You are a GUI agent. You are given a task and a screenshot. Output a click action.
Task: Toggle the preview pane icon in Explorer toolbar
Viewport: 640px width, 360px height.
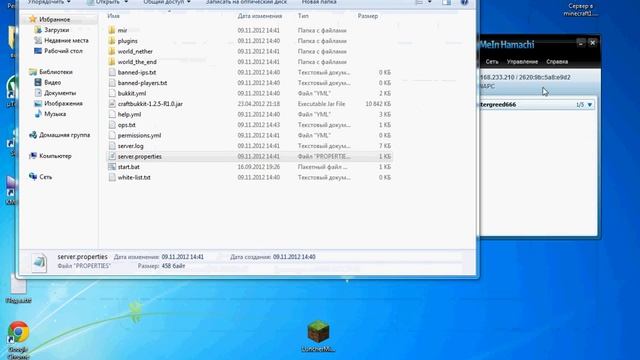pyautogui.click(x=447, y=2)
